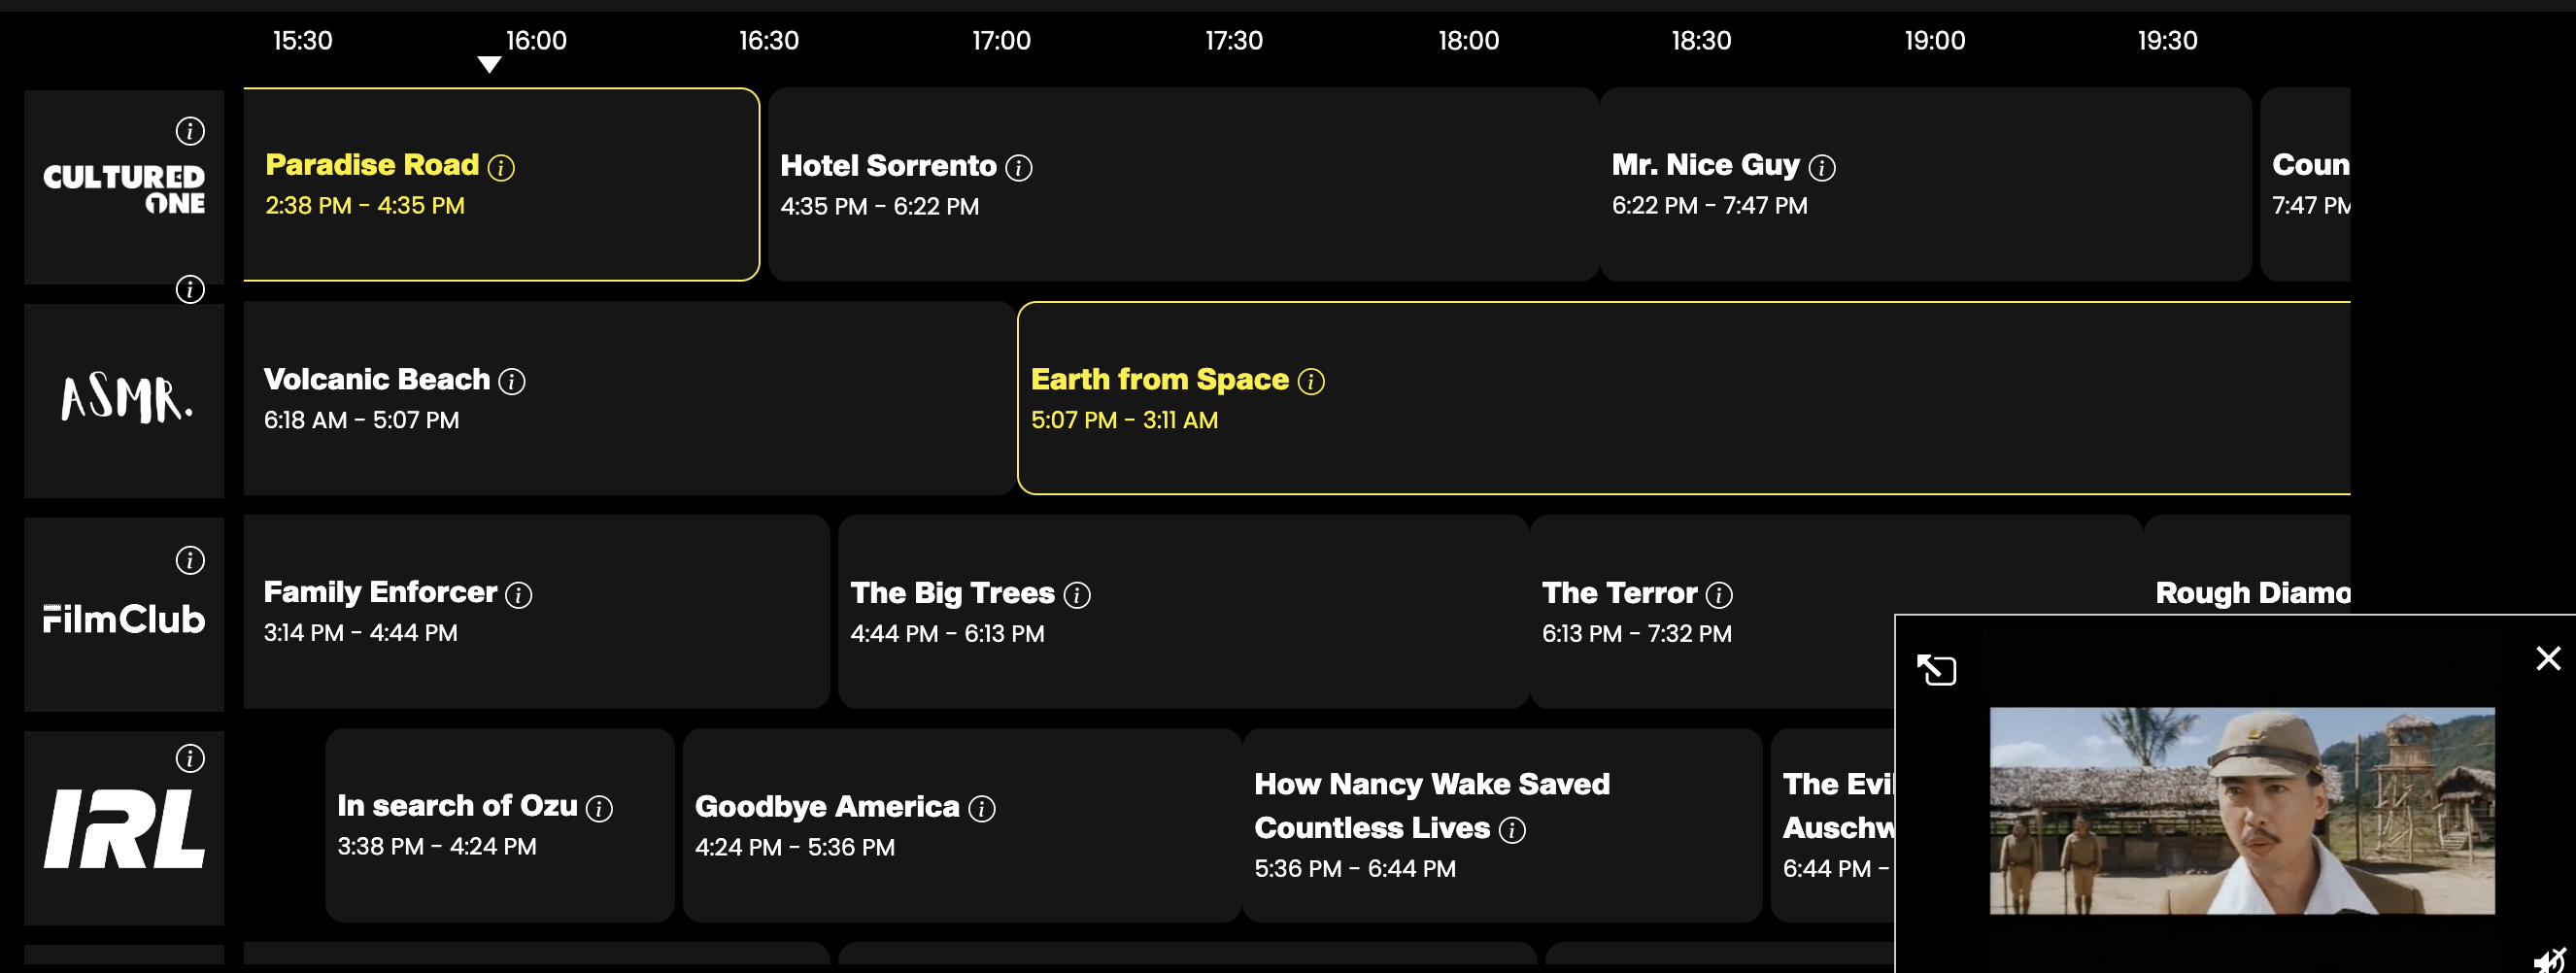Click info icon next to Mr. Nice Guy
This screenshot has width=2576, height=973.
tap(1822, 167)
